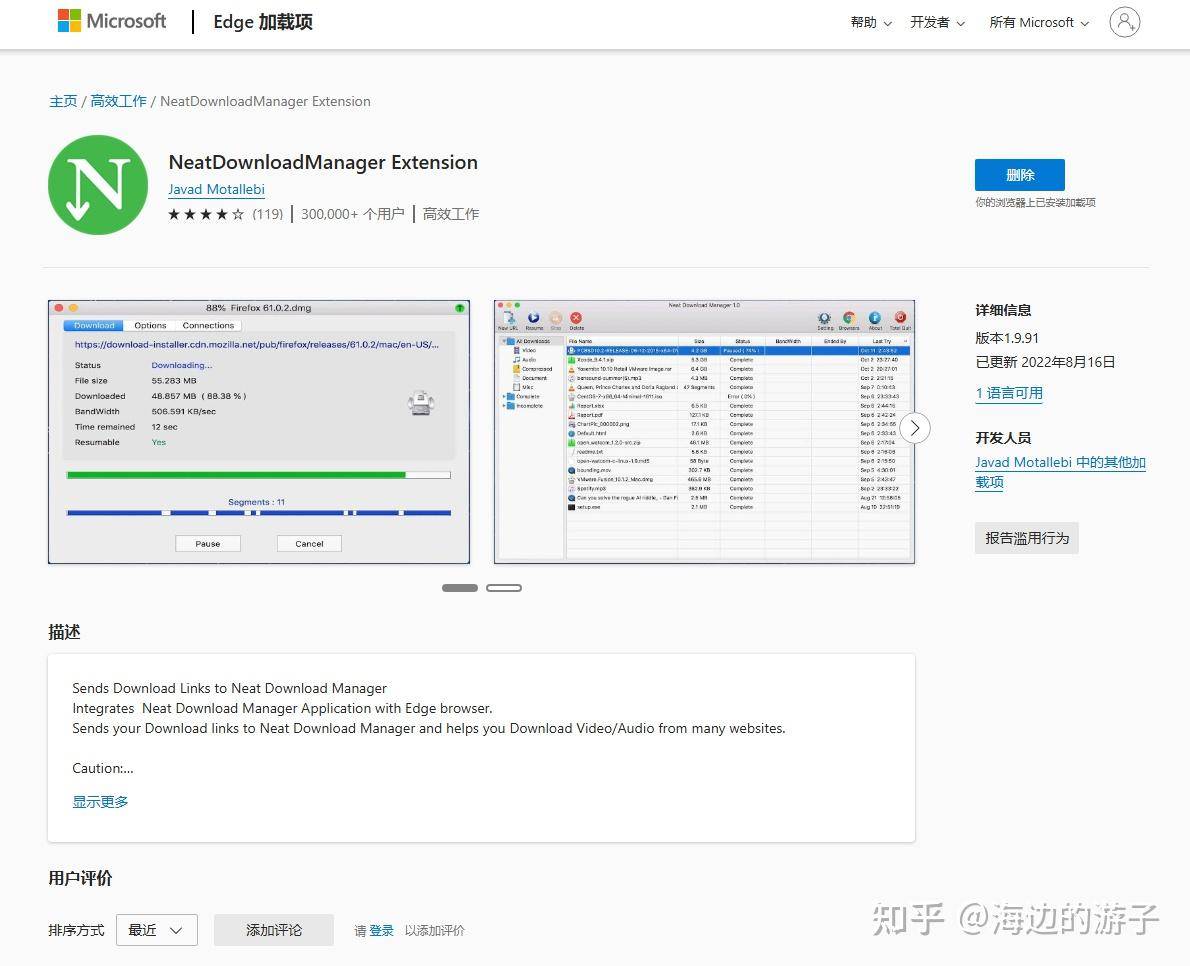Navigate to 主页 breadcrumb
1190x966 pixels.
[x=63, y=101]
